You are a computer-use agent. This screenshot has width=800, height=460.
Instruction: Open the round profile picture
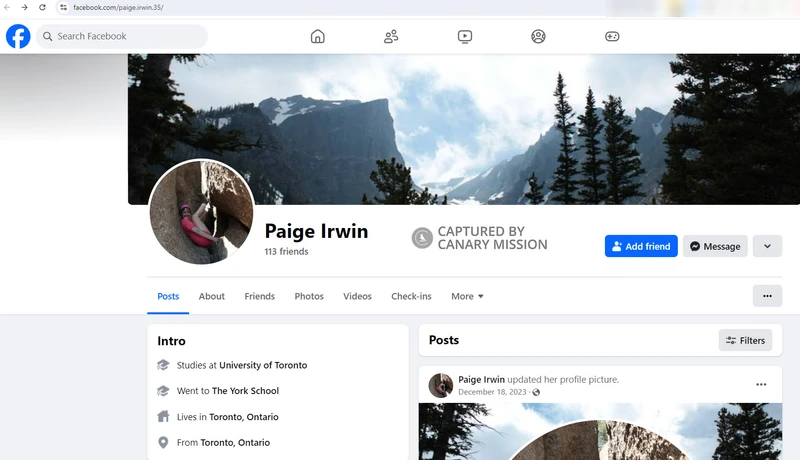[202, 212]
